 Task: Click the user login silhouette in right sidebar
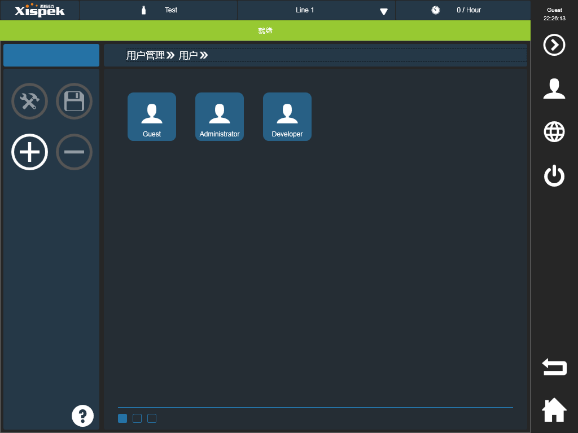(554, 89)
